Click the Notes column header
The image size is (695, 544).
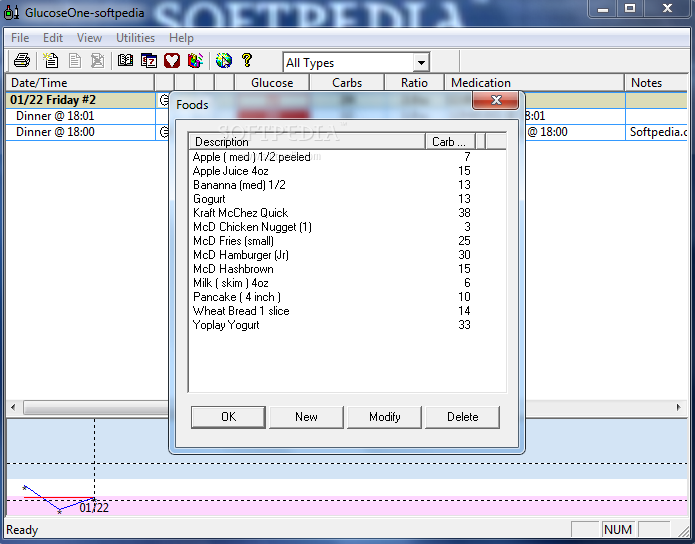[x=656, y=83]
